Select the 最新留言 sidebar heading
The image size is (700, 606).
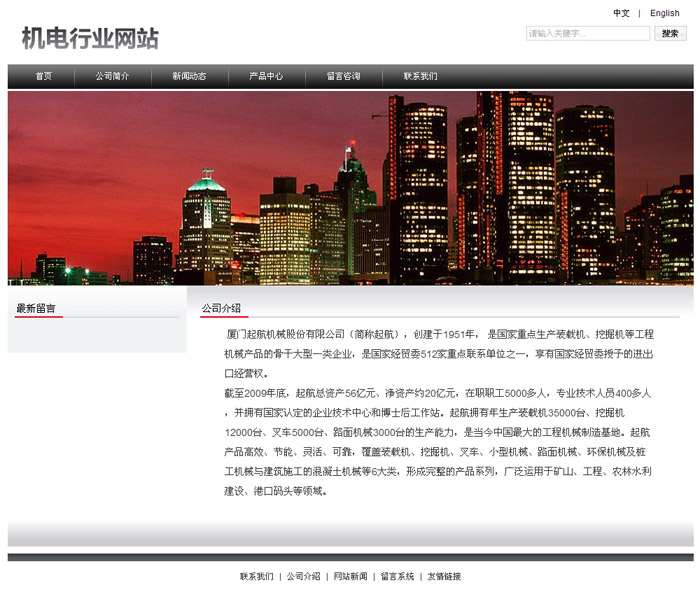36,308
